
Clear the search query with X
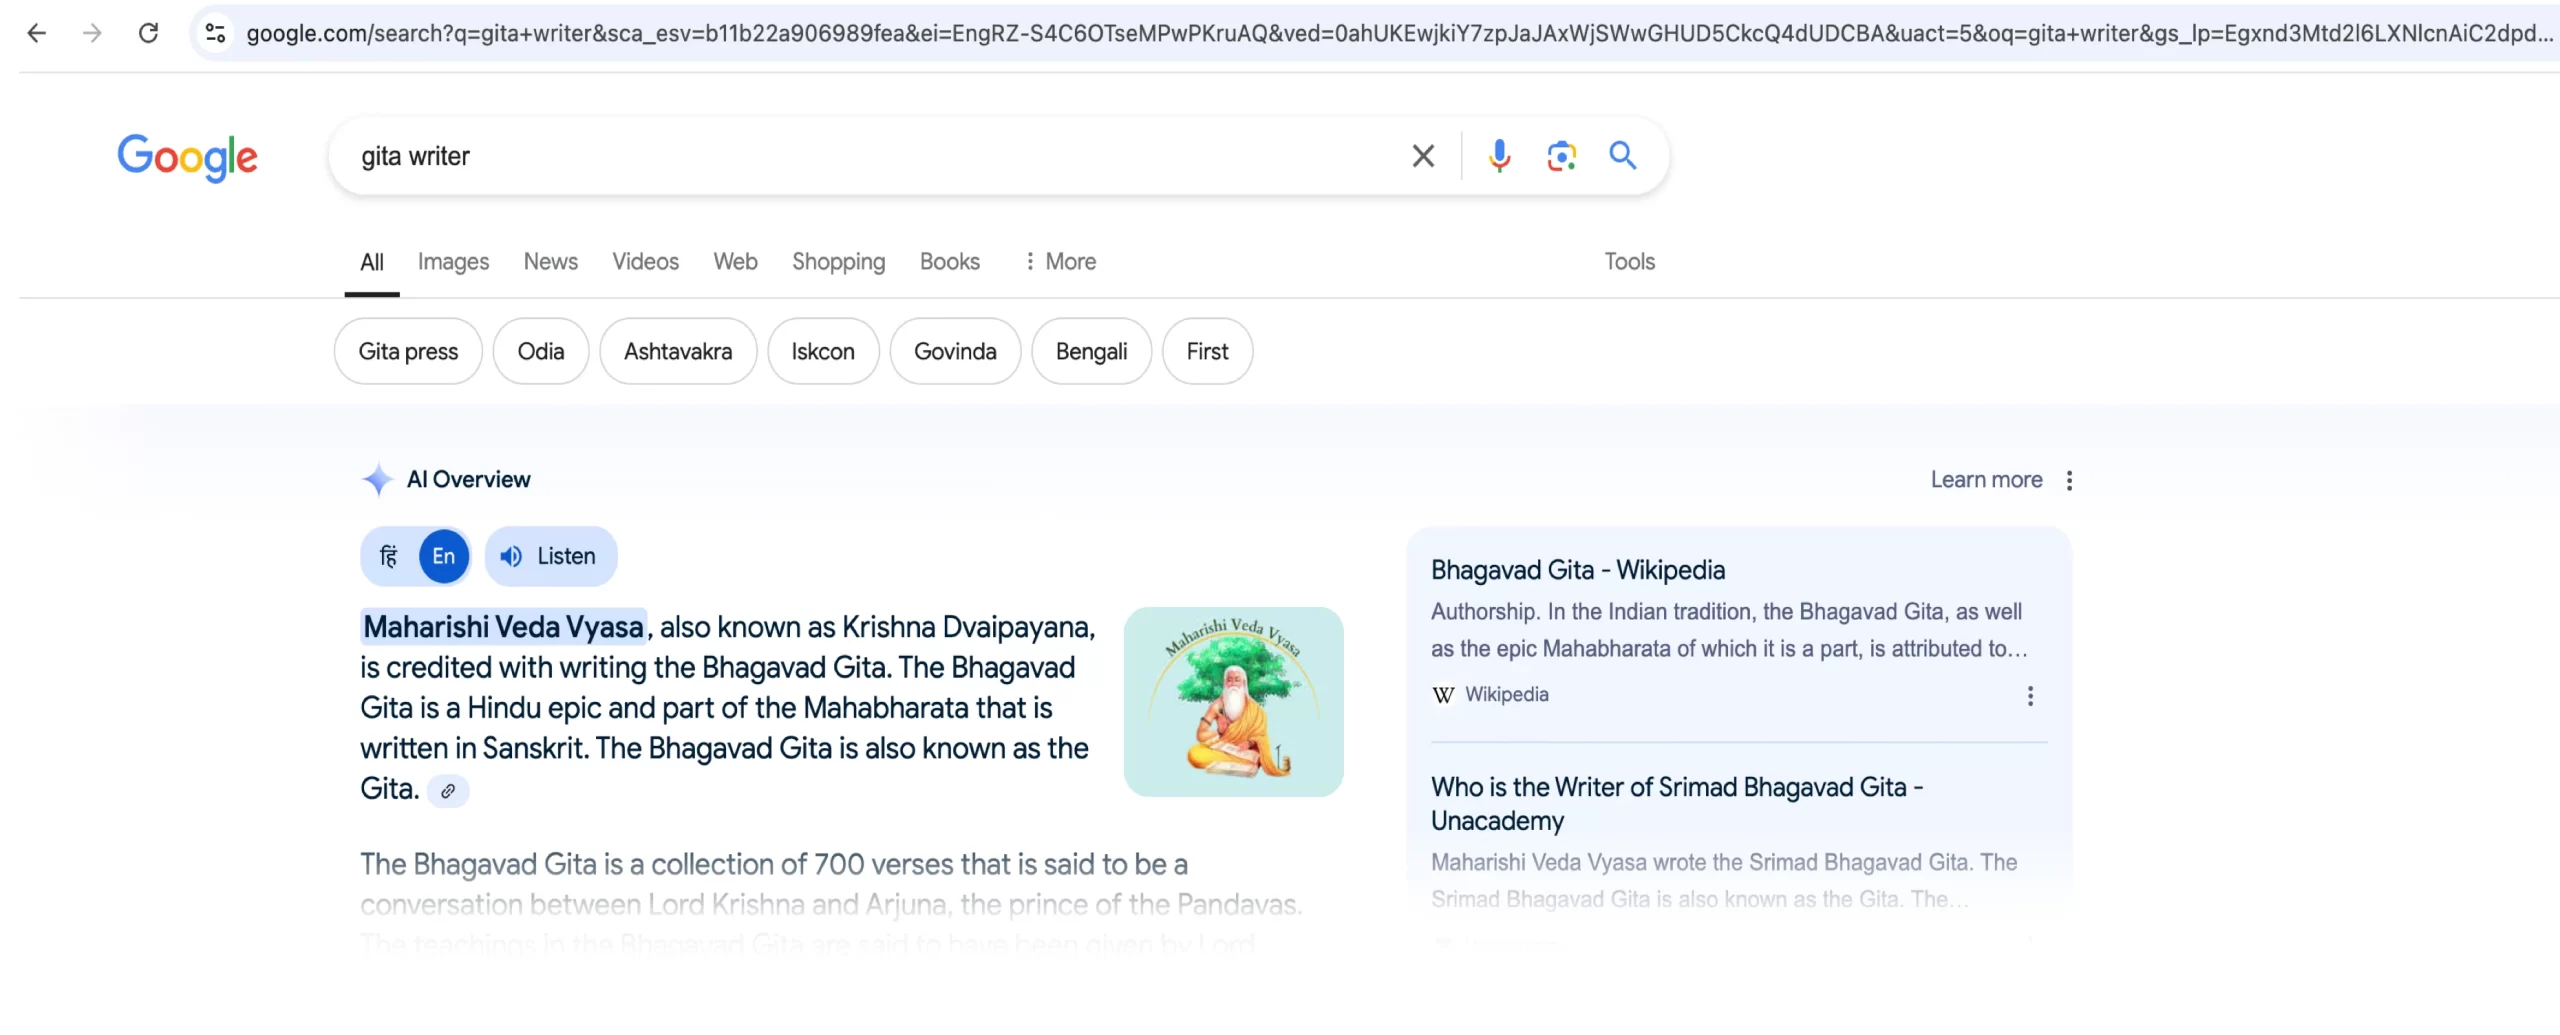coord(1422,156)
